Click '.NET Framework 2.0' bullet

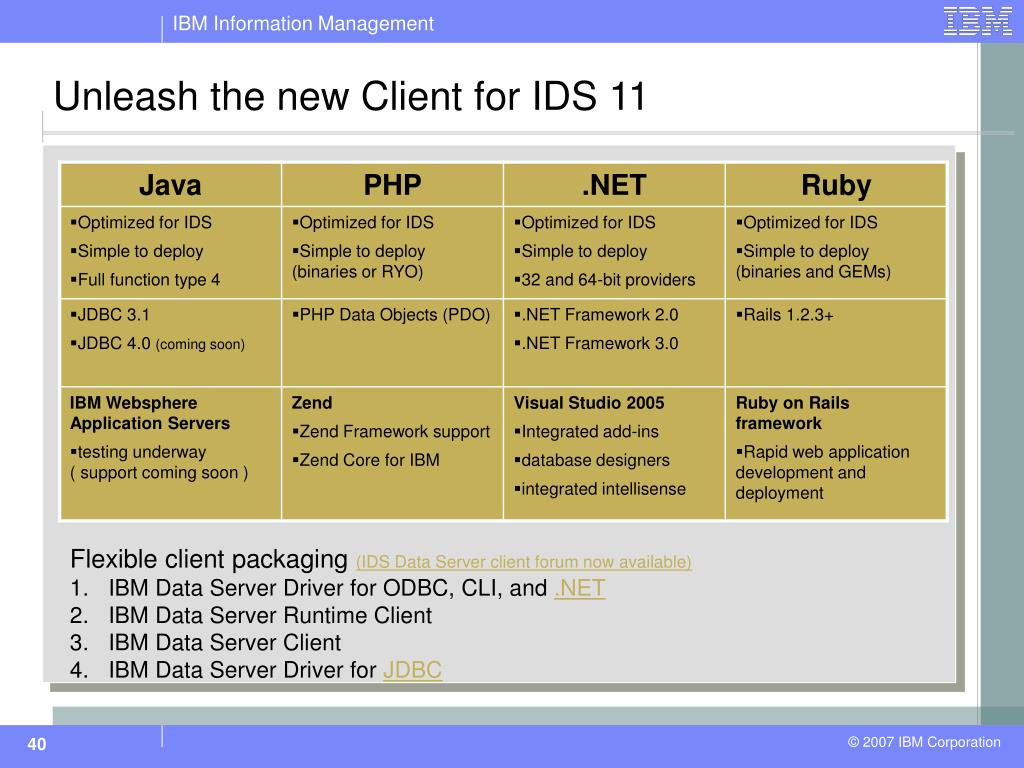coord(596,315)
